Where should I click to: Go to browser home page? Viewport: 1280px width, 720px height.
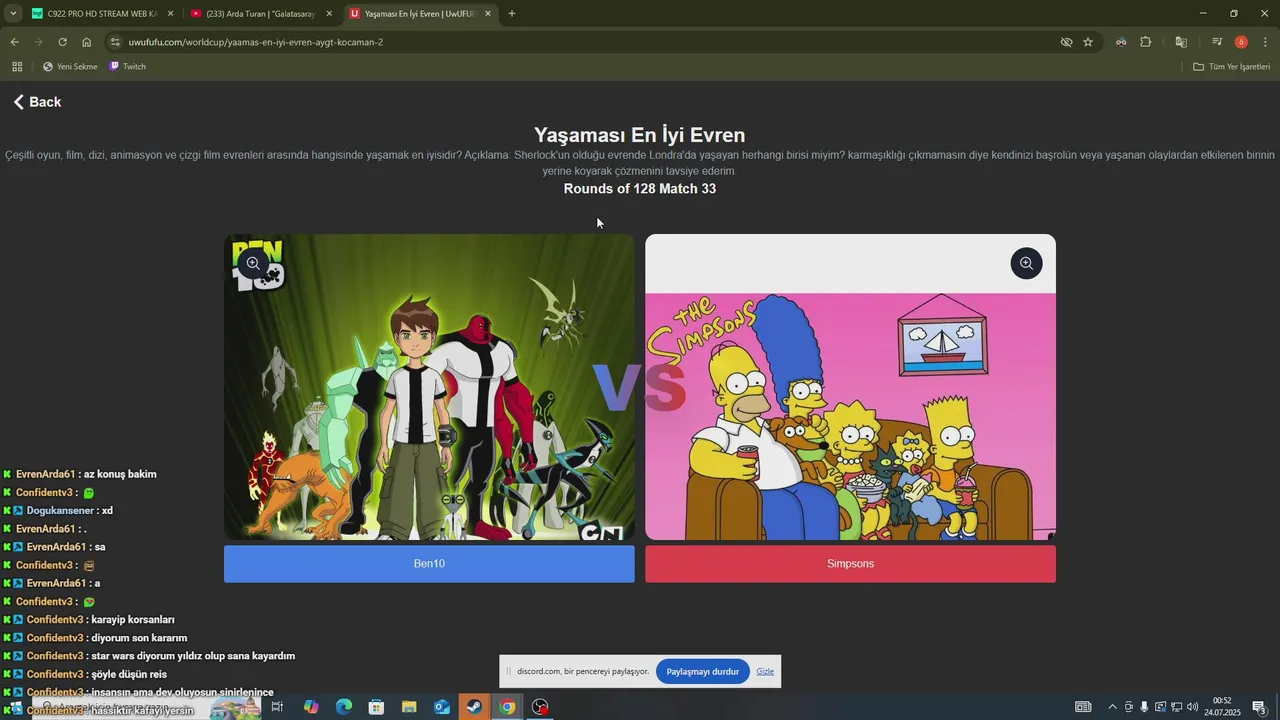86,42
